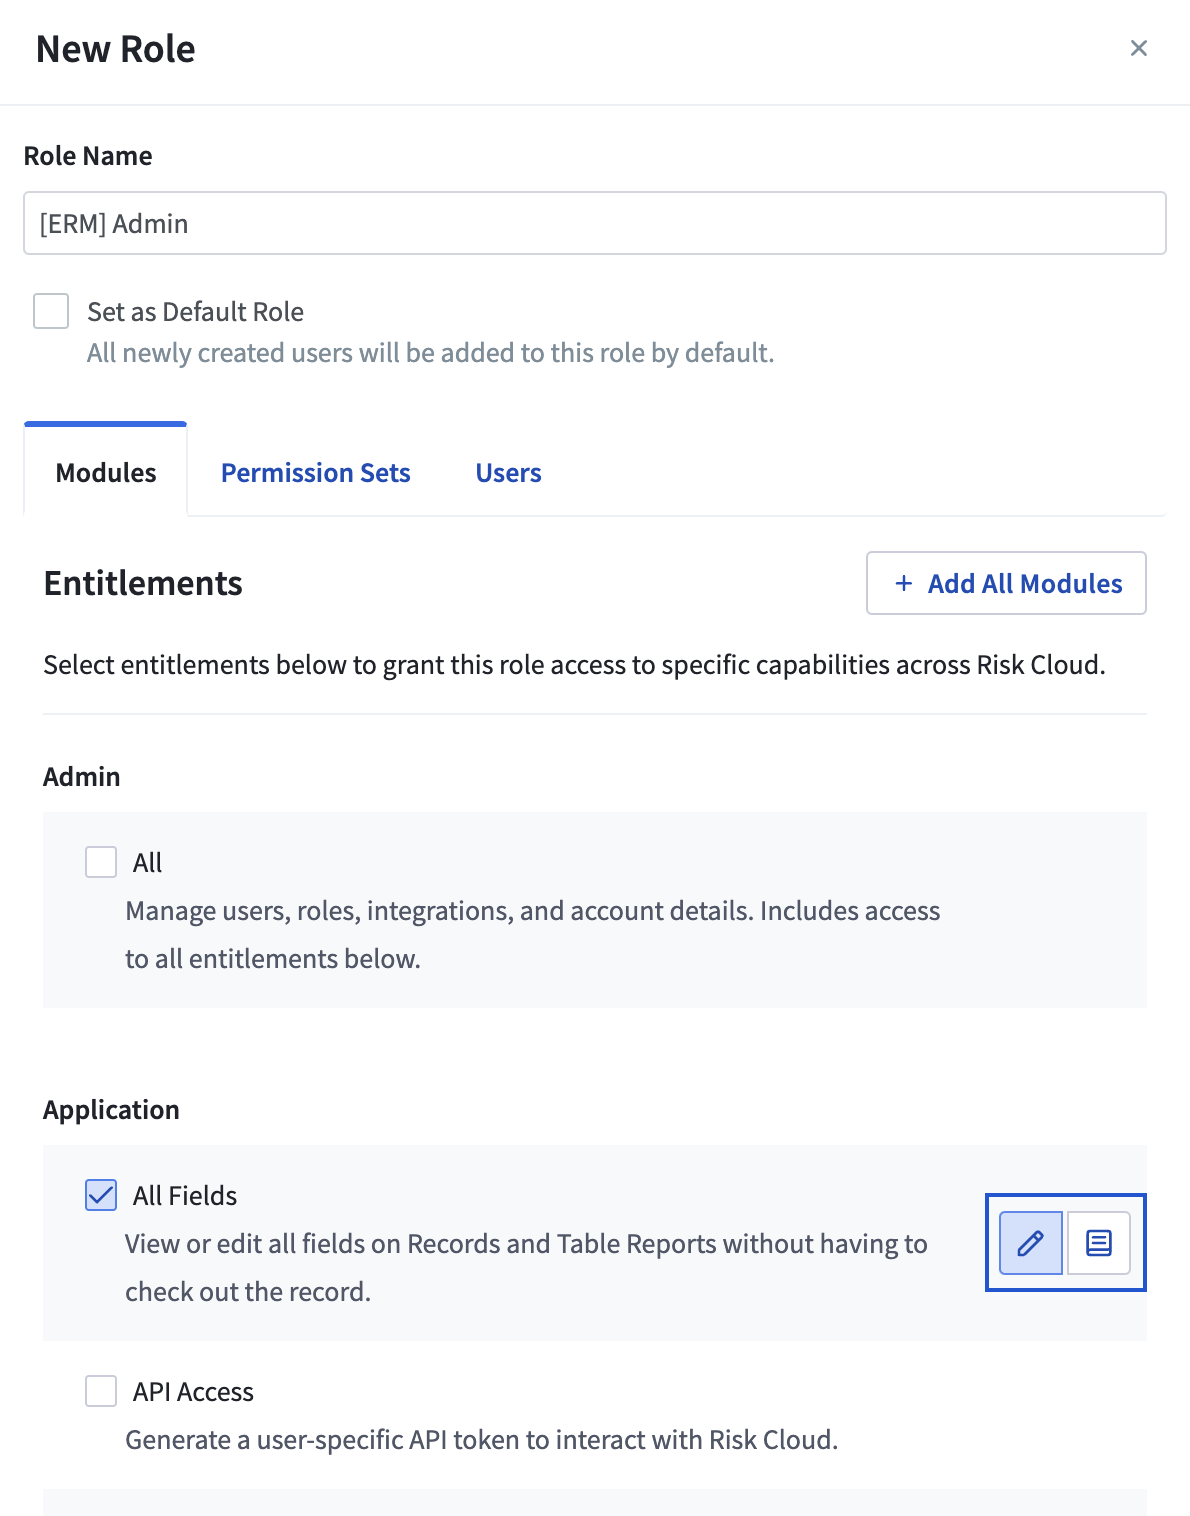Open the Users tab
The width and height of the screenshot is (1190, 1516).
508,473
